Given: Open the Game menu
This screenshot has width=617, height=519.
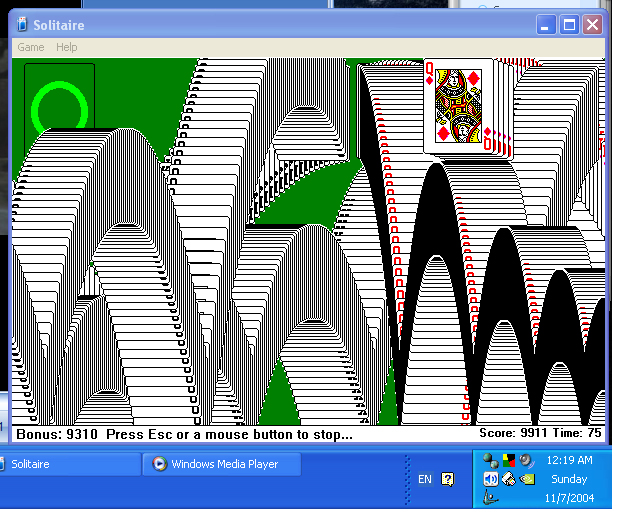Looking at the screenshot, I should tap(30, 47).
